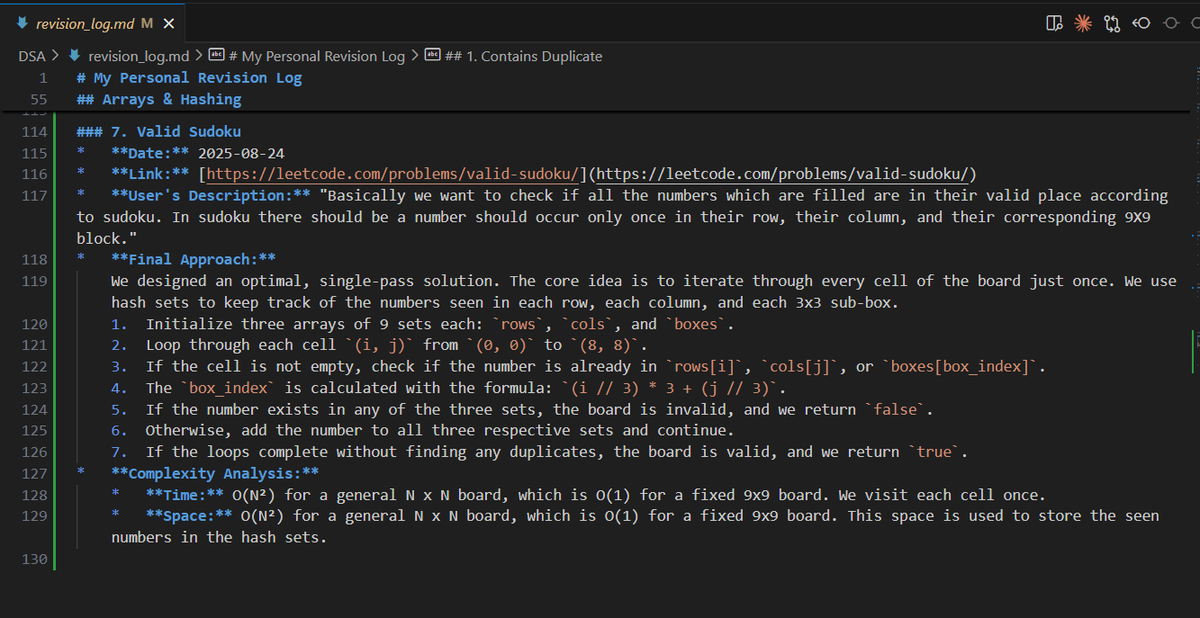Go to previous change arrow icon
Screen dimensions: 1200x618
[x=1141, y=23]
